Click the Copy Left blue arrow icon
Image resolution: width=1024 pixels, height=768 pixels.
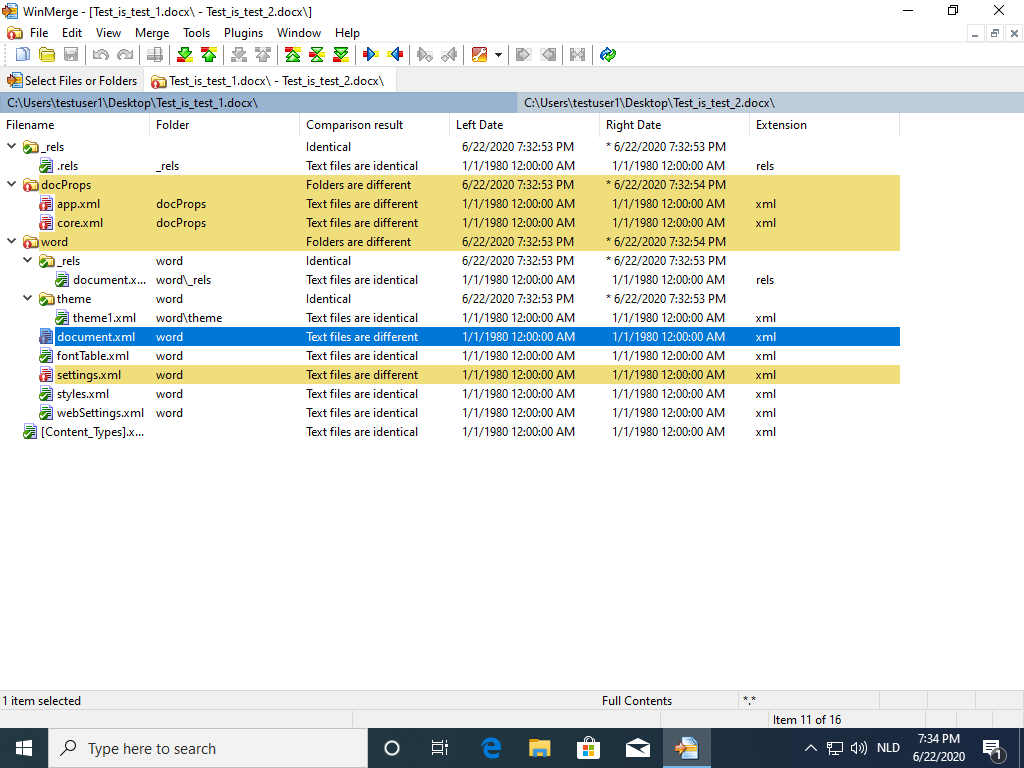tap(395, 55)
